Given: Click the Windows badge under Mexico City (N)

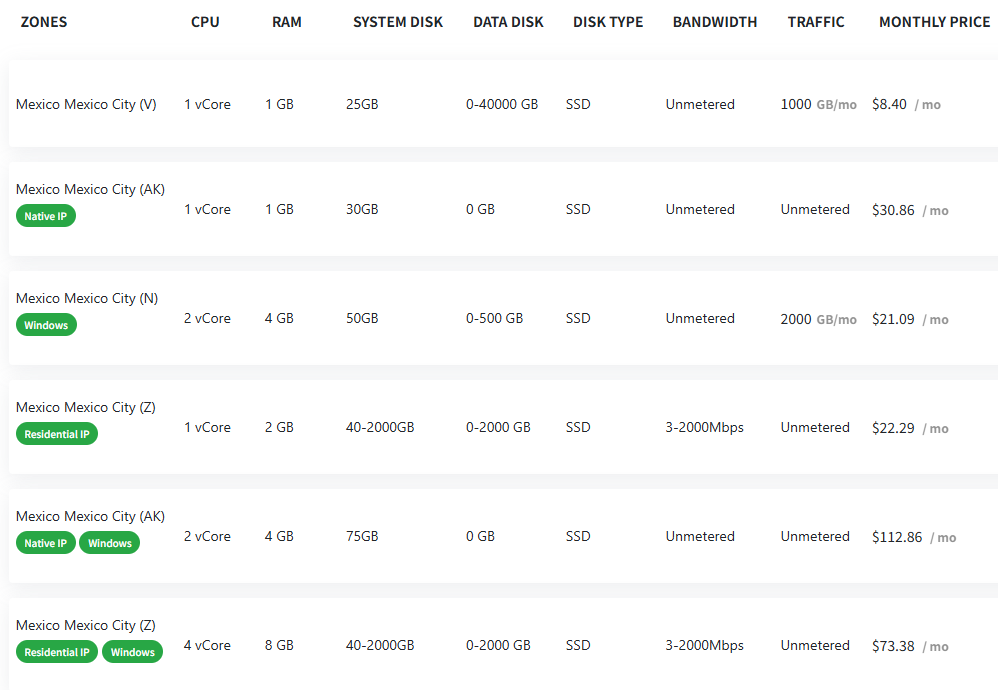Looking at the screenshot, I should click(46, 325).
